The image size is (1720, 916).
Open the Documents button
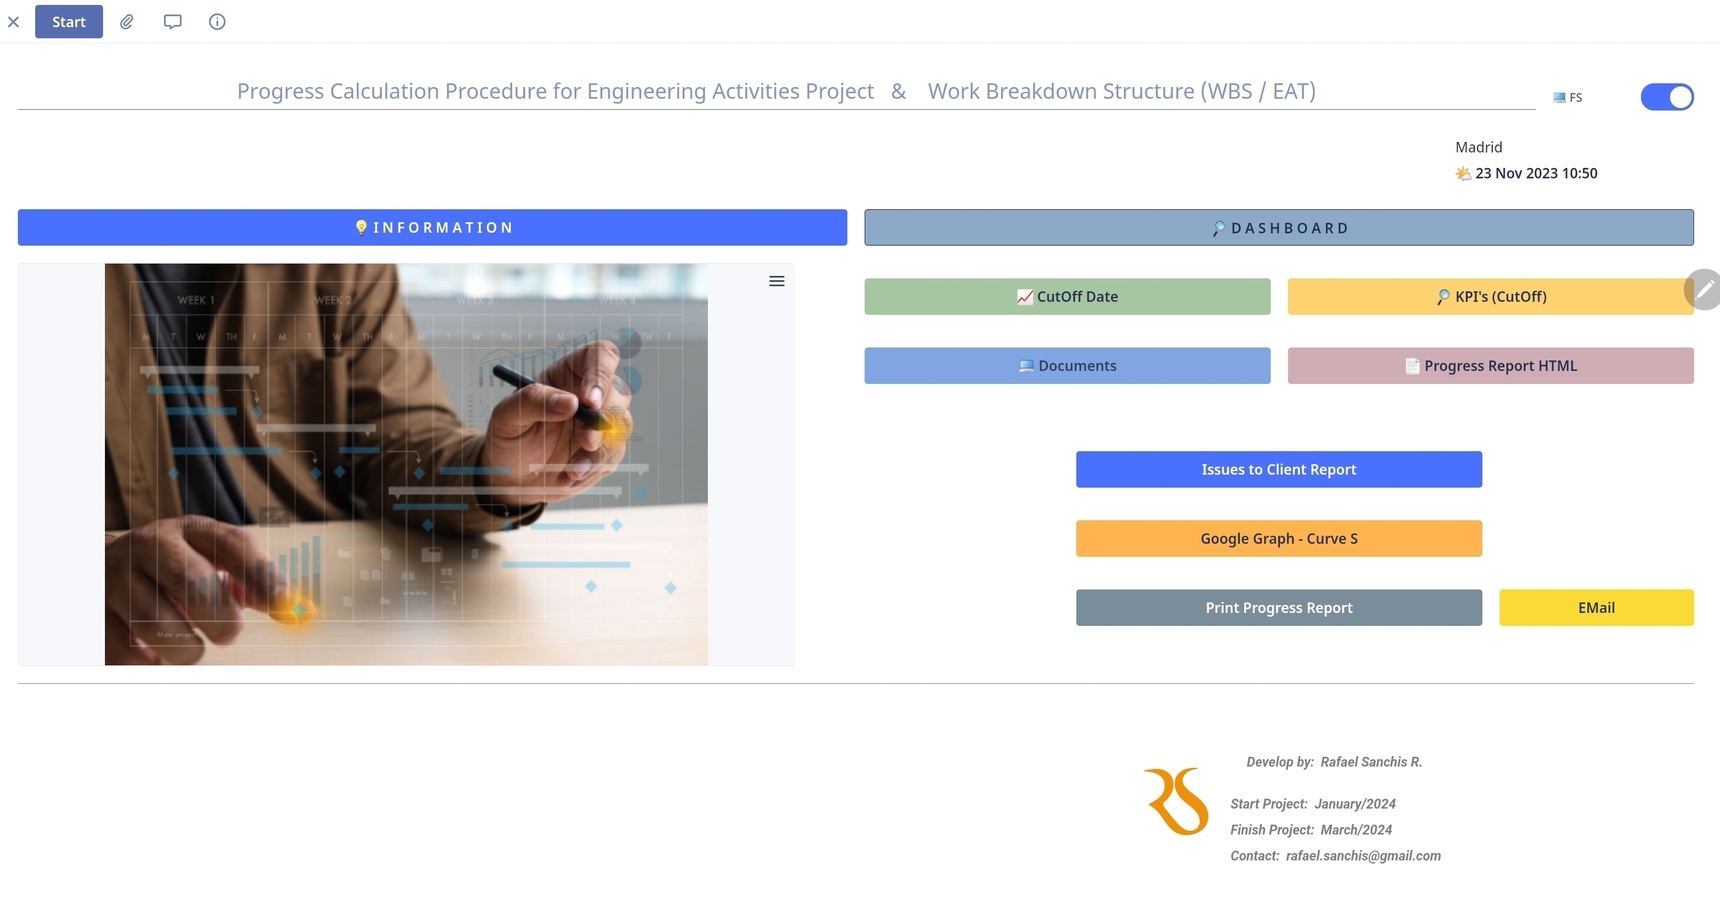[1067, 366]
